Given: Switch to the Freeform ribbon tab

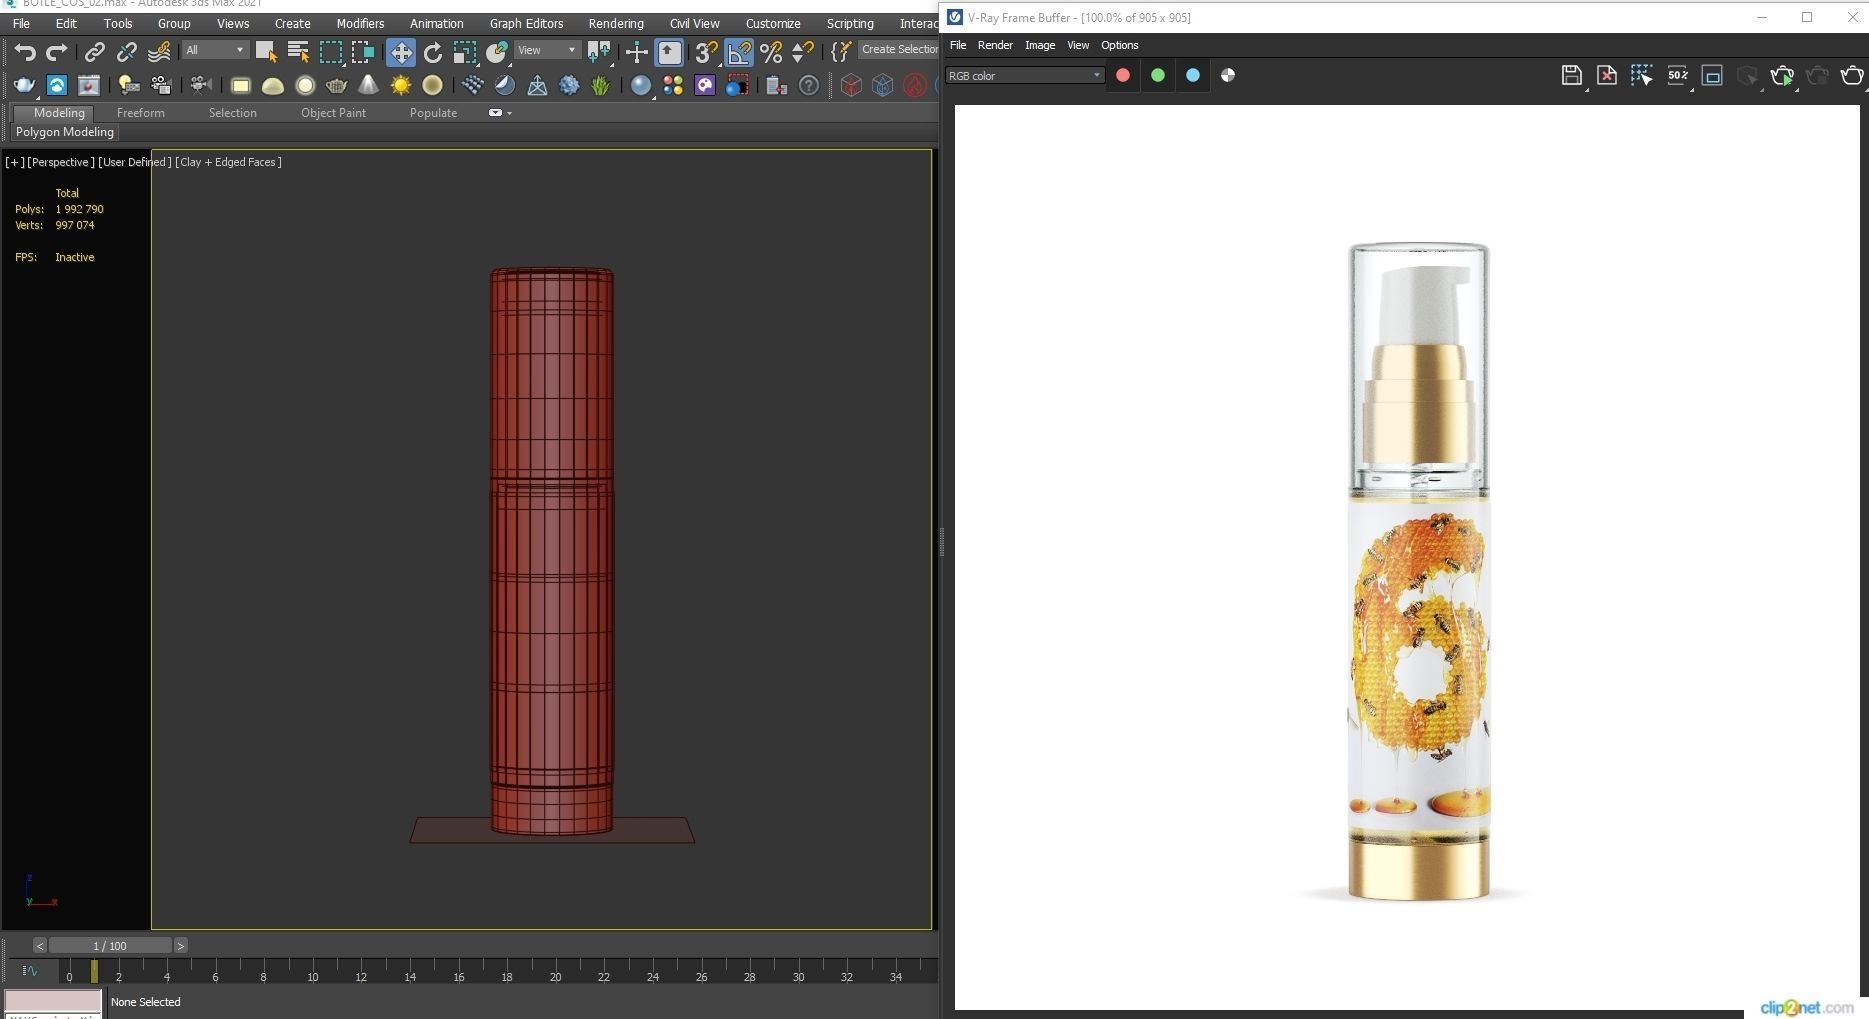Looking at the screenshot, I should 141,113.
